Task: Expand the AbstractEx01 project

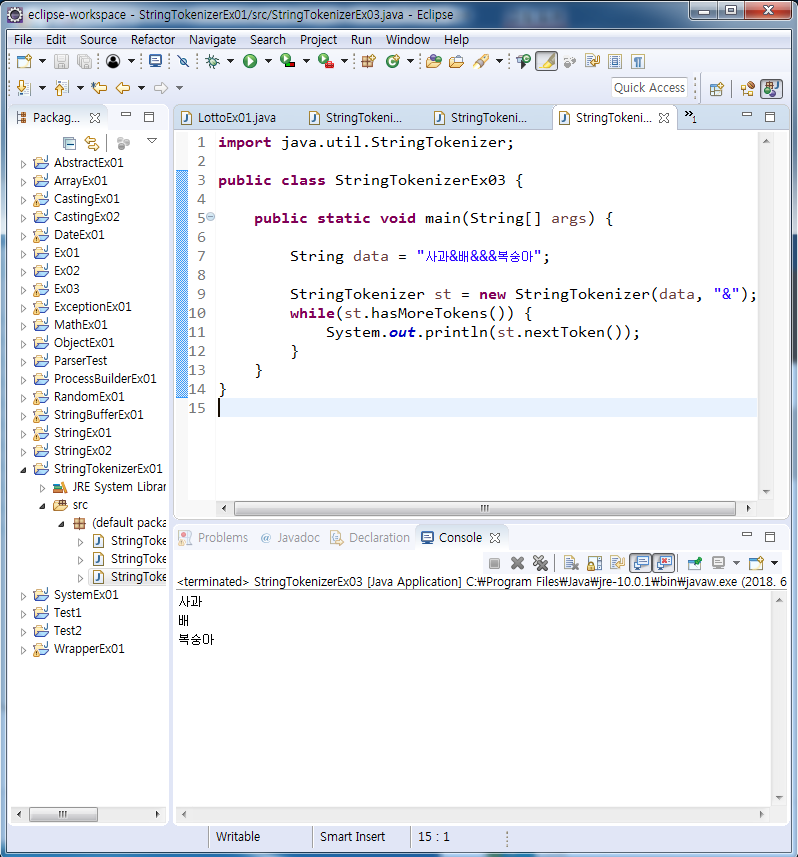Action: 23,163
